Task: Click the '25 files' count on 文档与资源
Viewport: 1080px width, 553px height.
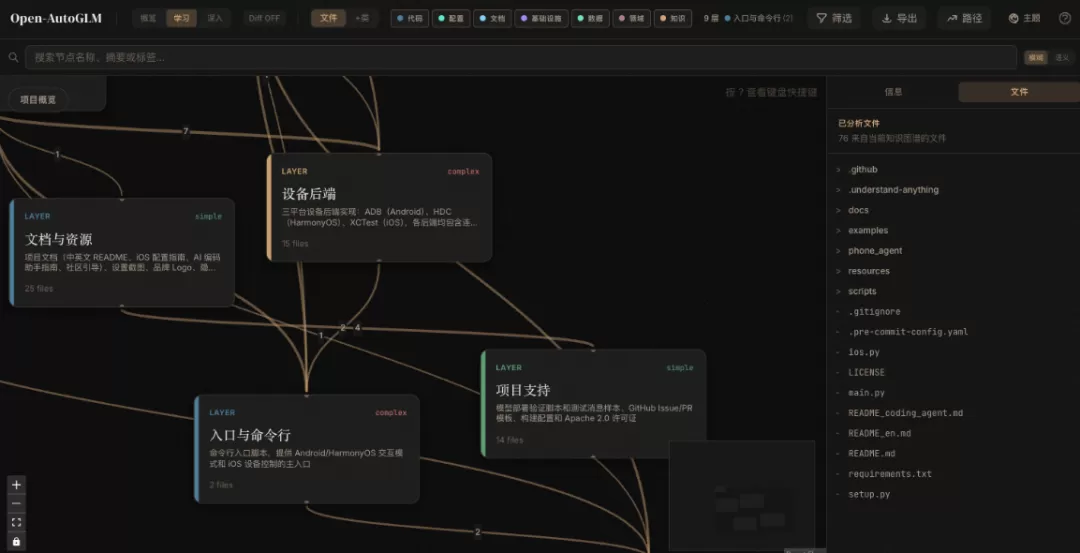Action: tap(39, 289)
